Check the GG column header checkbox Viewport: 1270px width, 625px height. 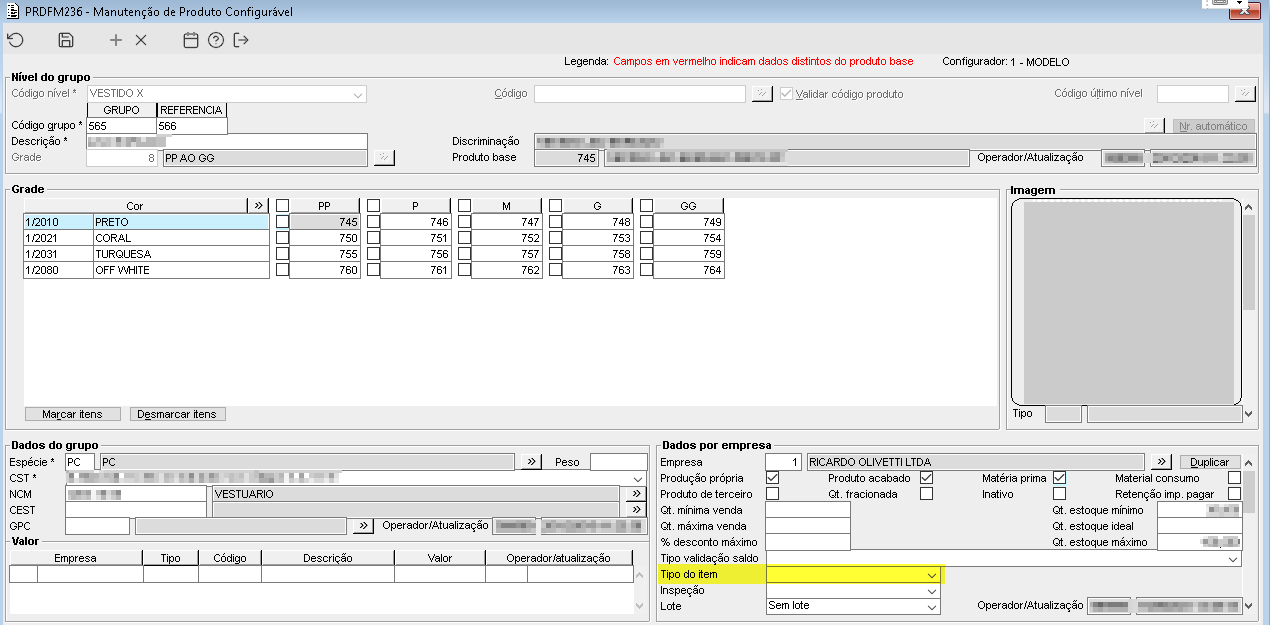click(x=647, y=206)
